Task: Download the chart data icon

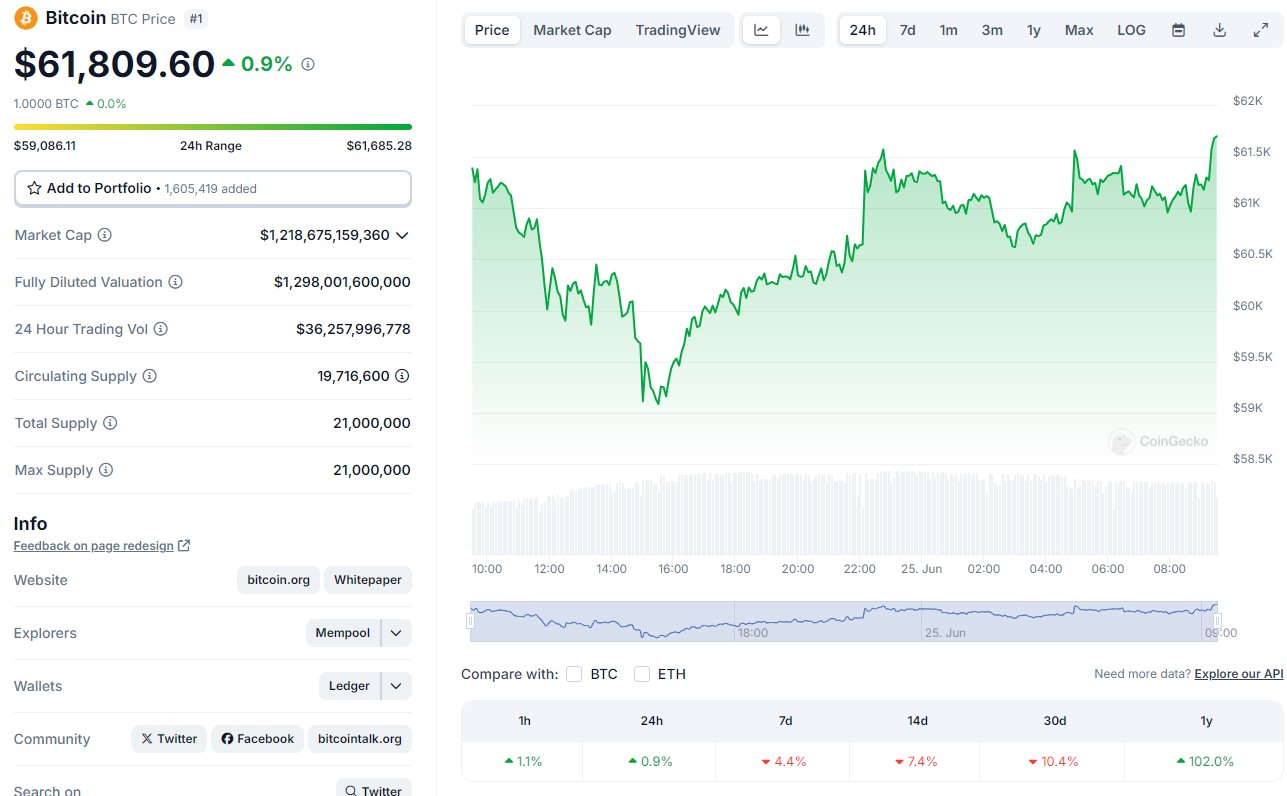Action: click(1219, 30)
